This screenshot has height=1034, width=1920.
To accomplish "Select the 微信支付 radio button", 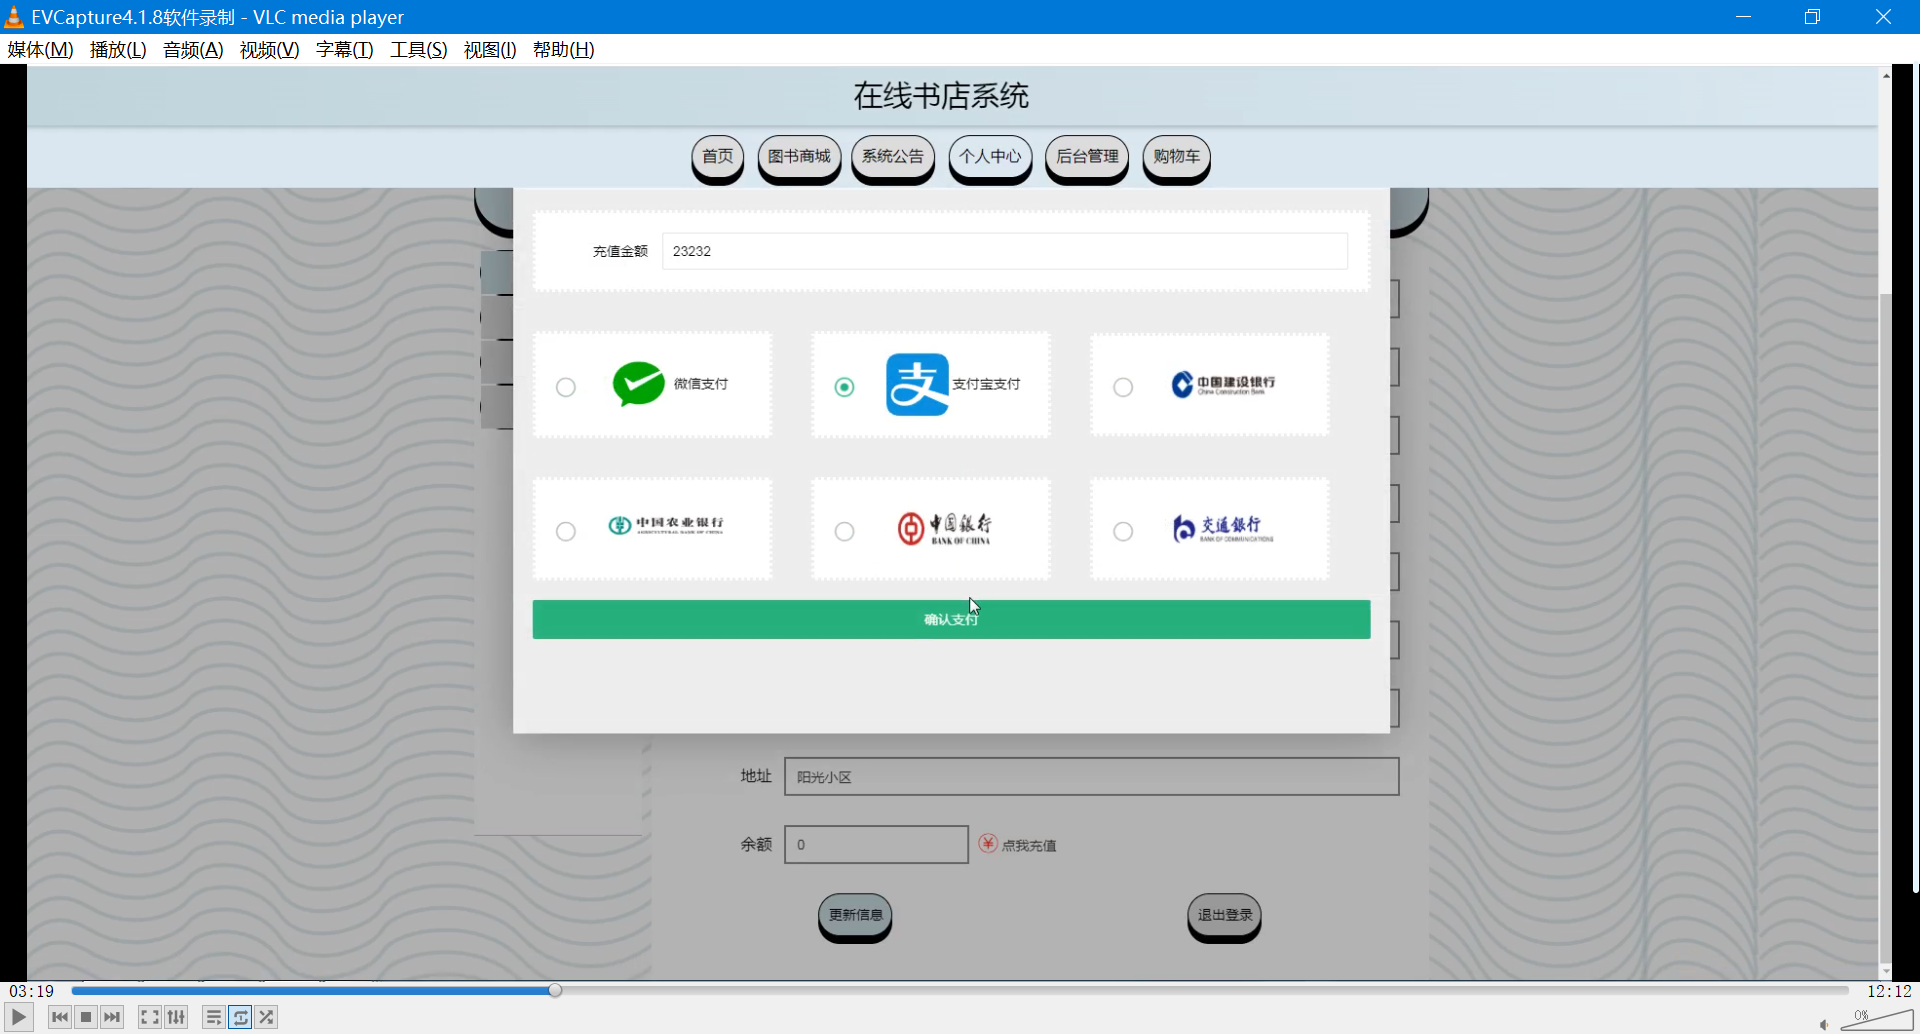I will 566,387.
